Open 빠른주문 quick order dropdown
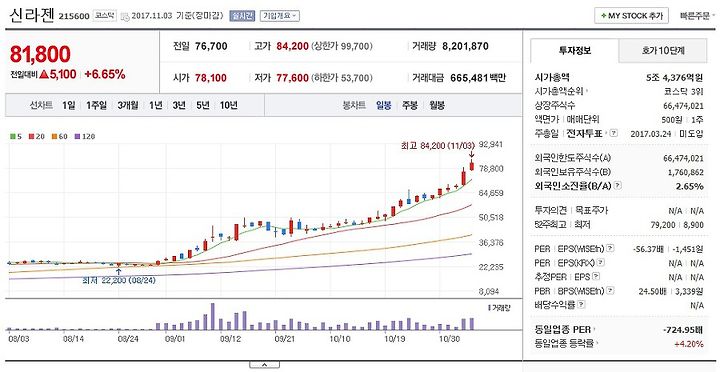This screenshot has width=720, height=372. 697,16
